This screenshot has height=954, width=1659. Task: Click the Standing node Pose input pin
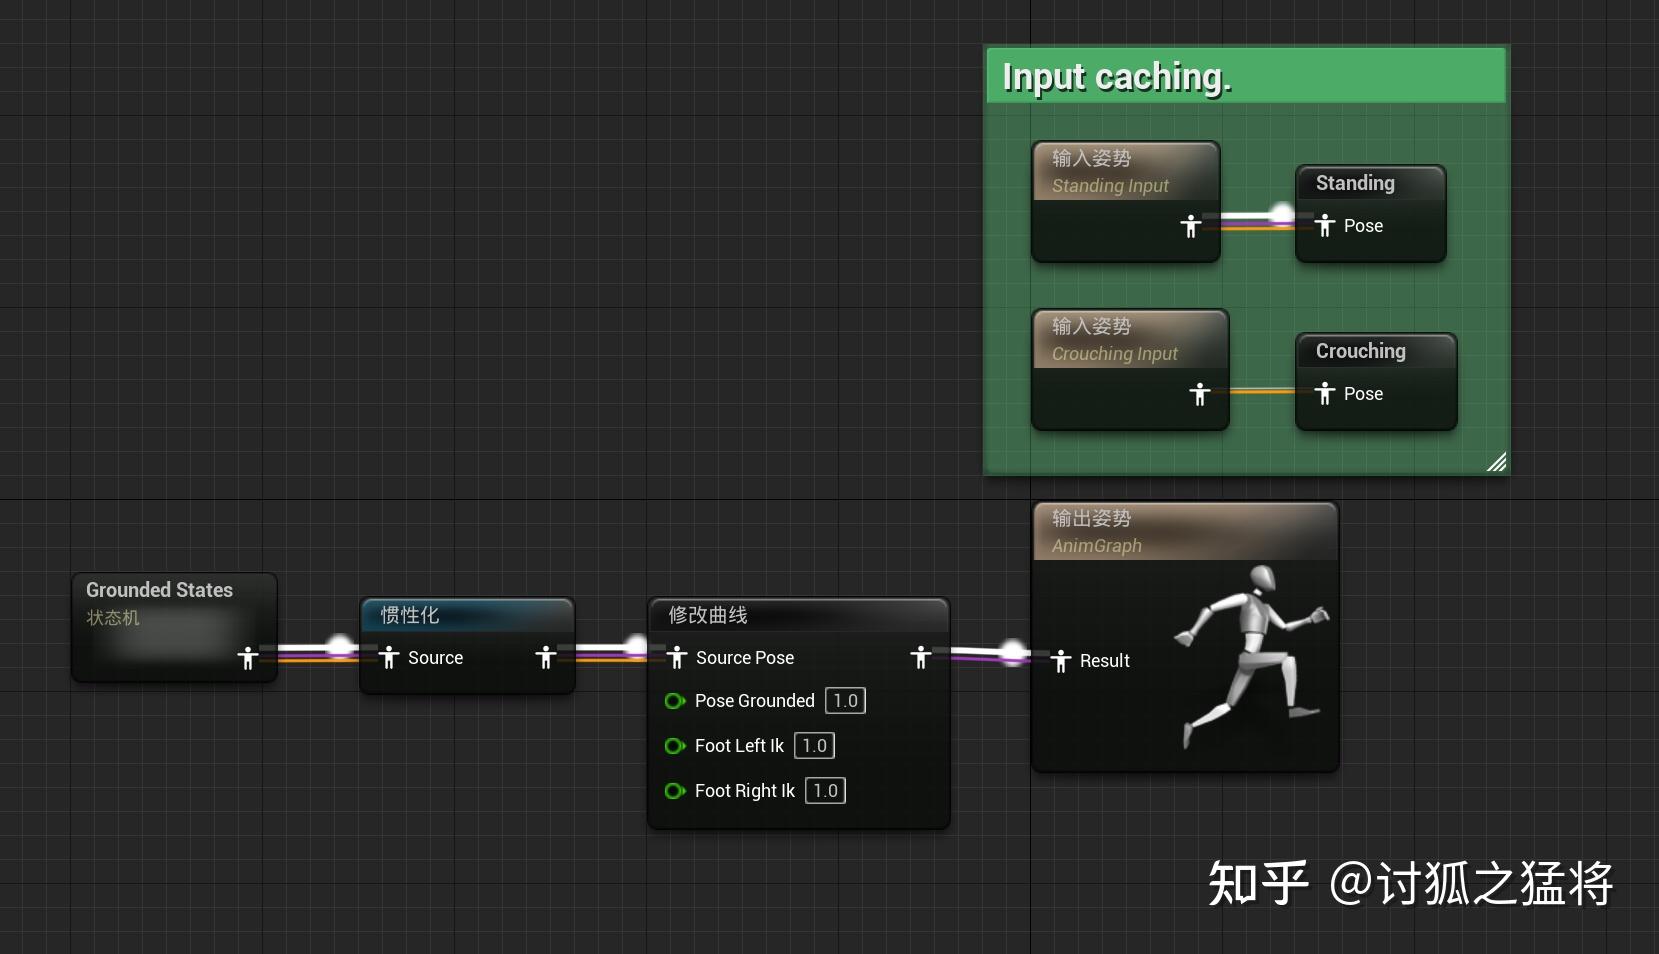1326,225
